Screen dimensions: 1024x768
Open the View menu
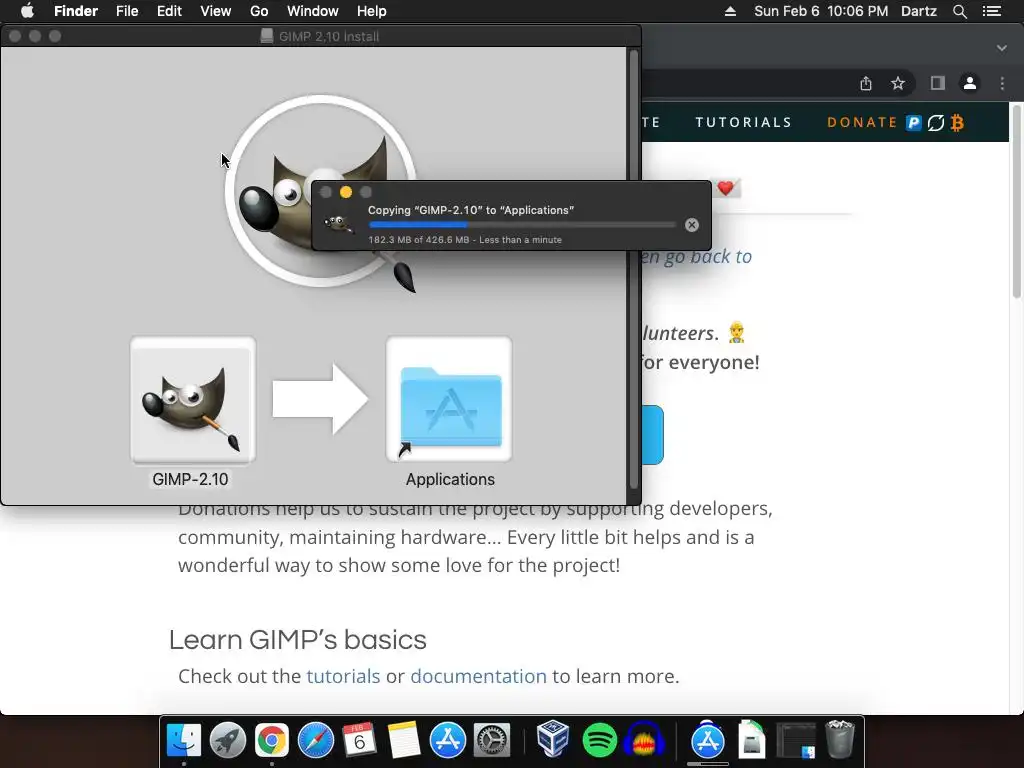click(216, 11)
